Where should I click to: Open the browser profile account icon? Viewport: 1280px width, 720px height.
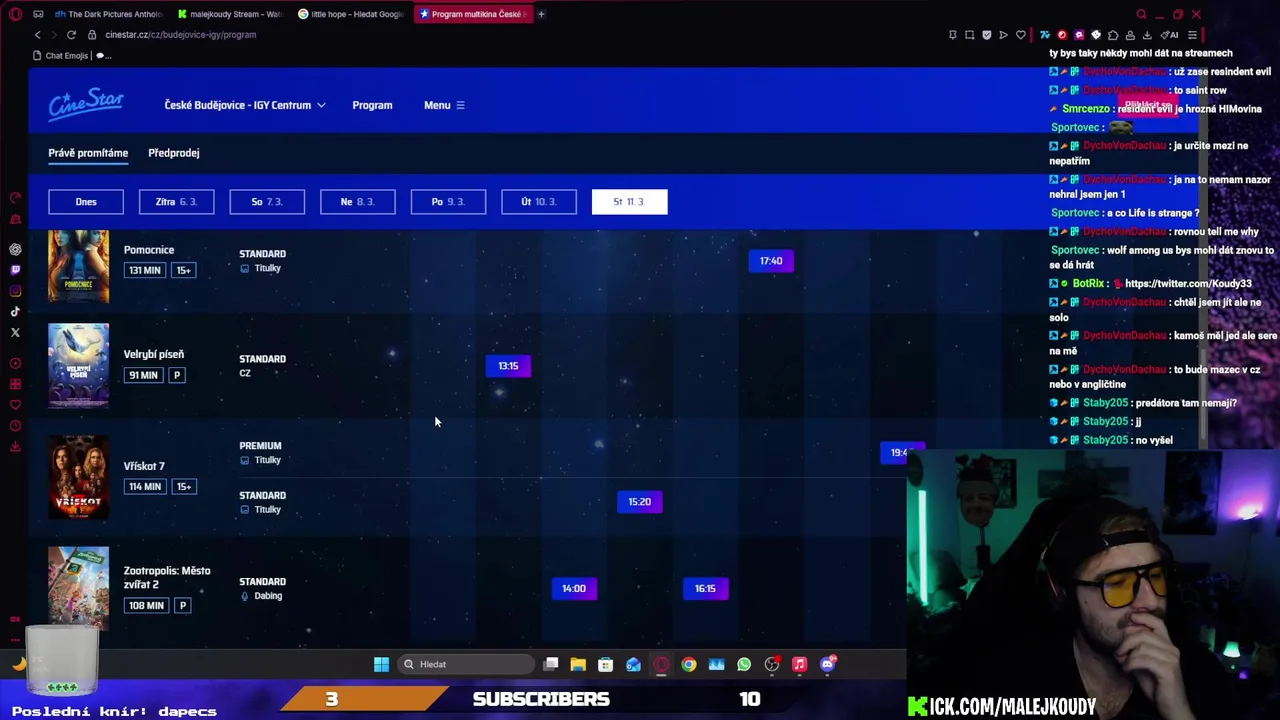1130,35
